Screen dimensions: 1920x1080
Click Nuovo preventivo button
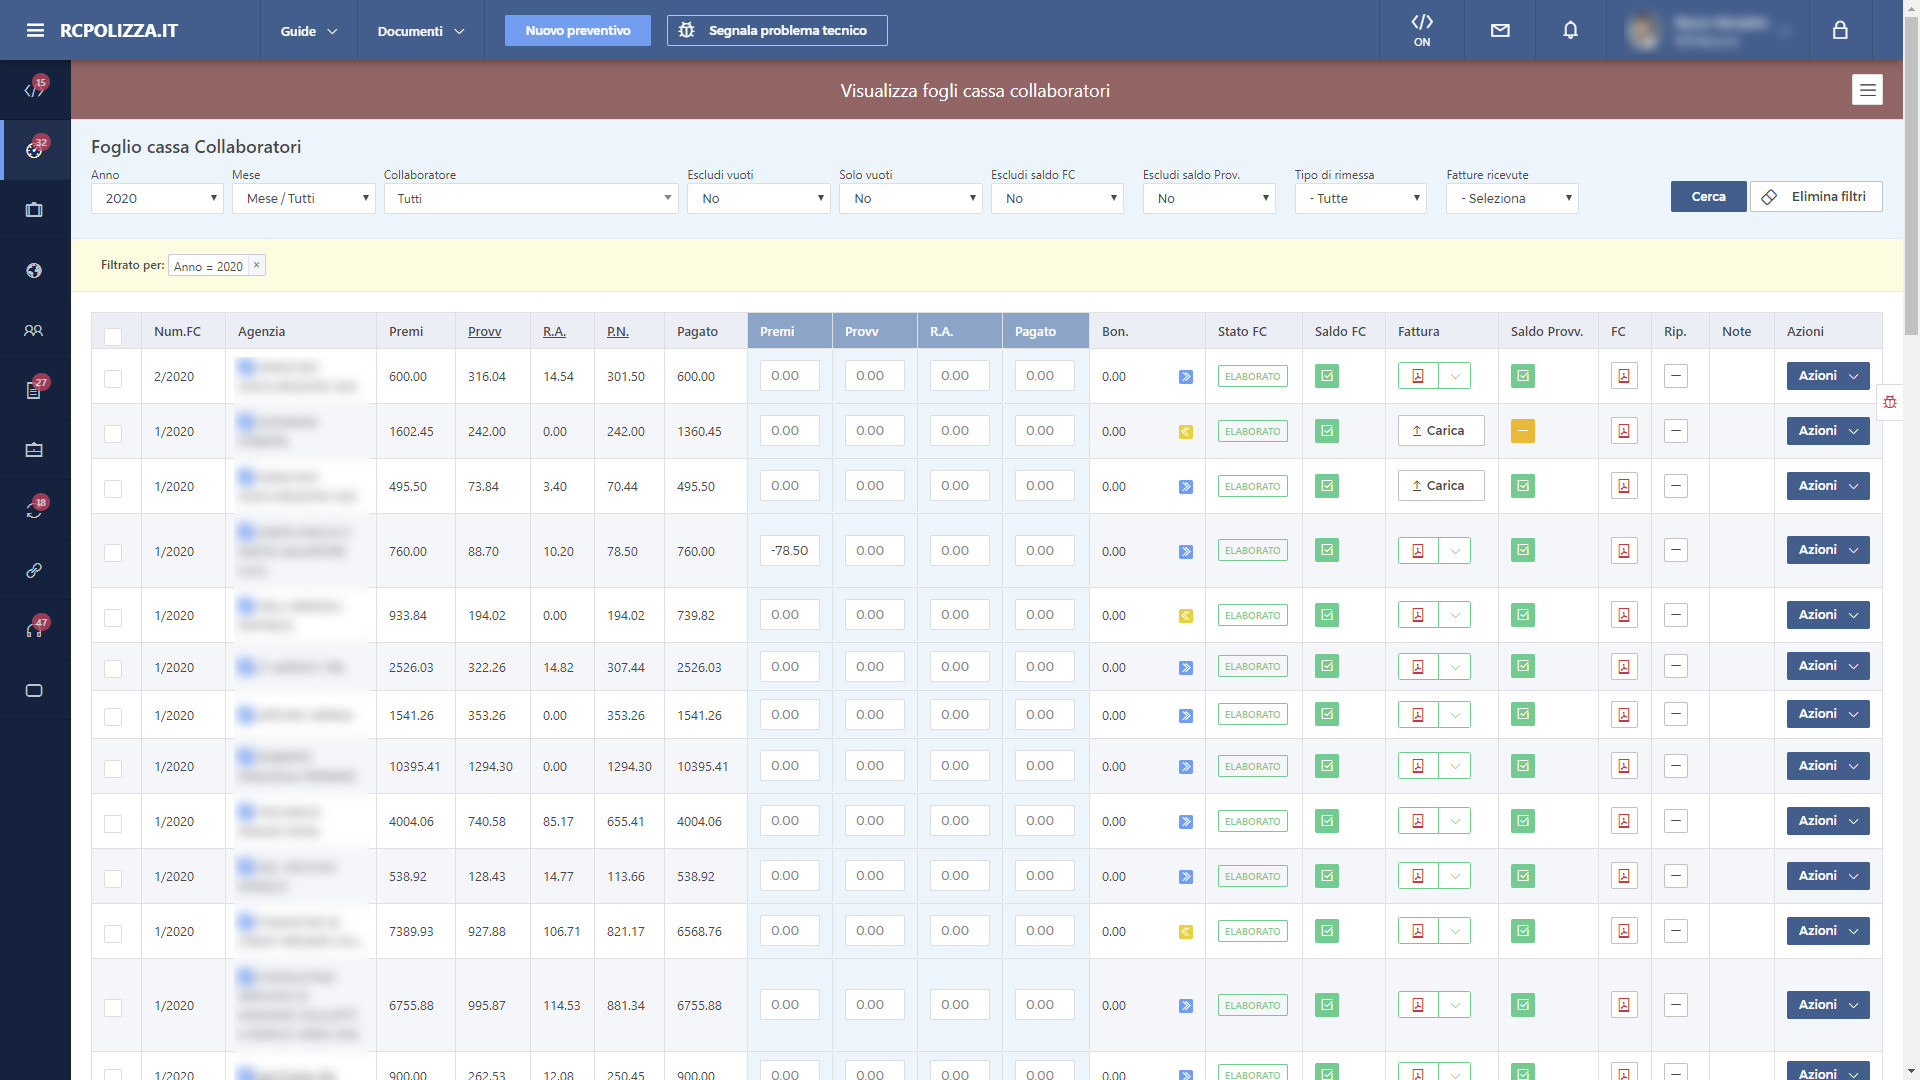[x=578, y=30]
